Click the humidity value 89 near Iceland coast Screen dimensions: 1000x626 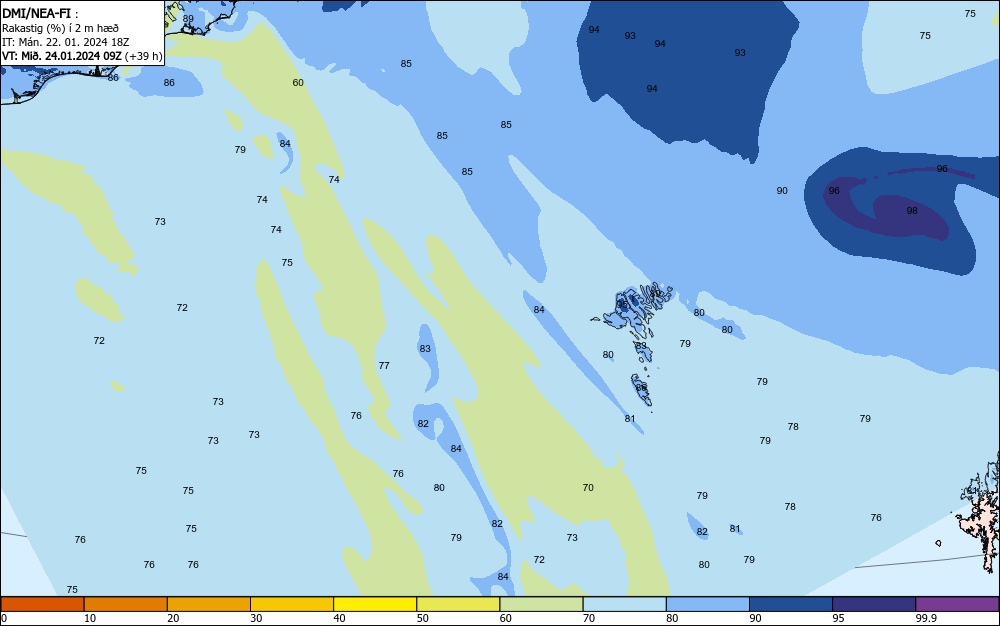click(188, 18)
